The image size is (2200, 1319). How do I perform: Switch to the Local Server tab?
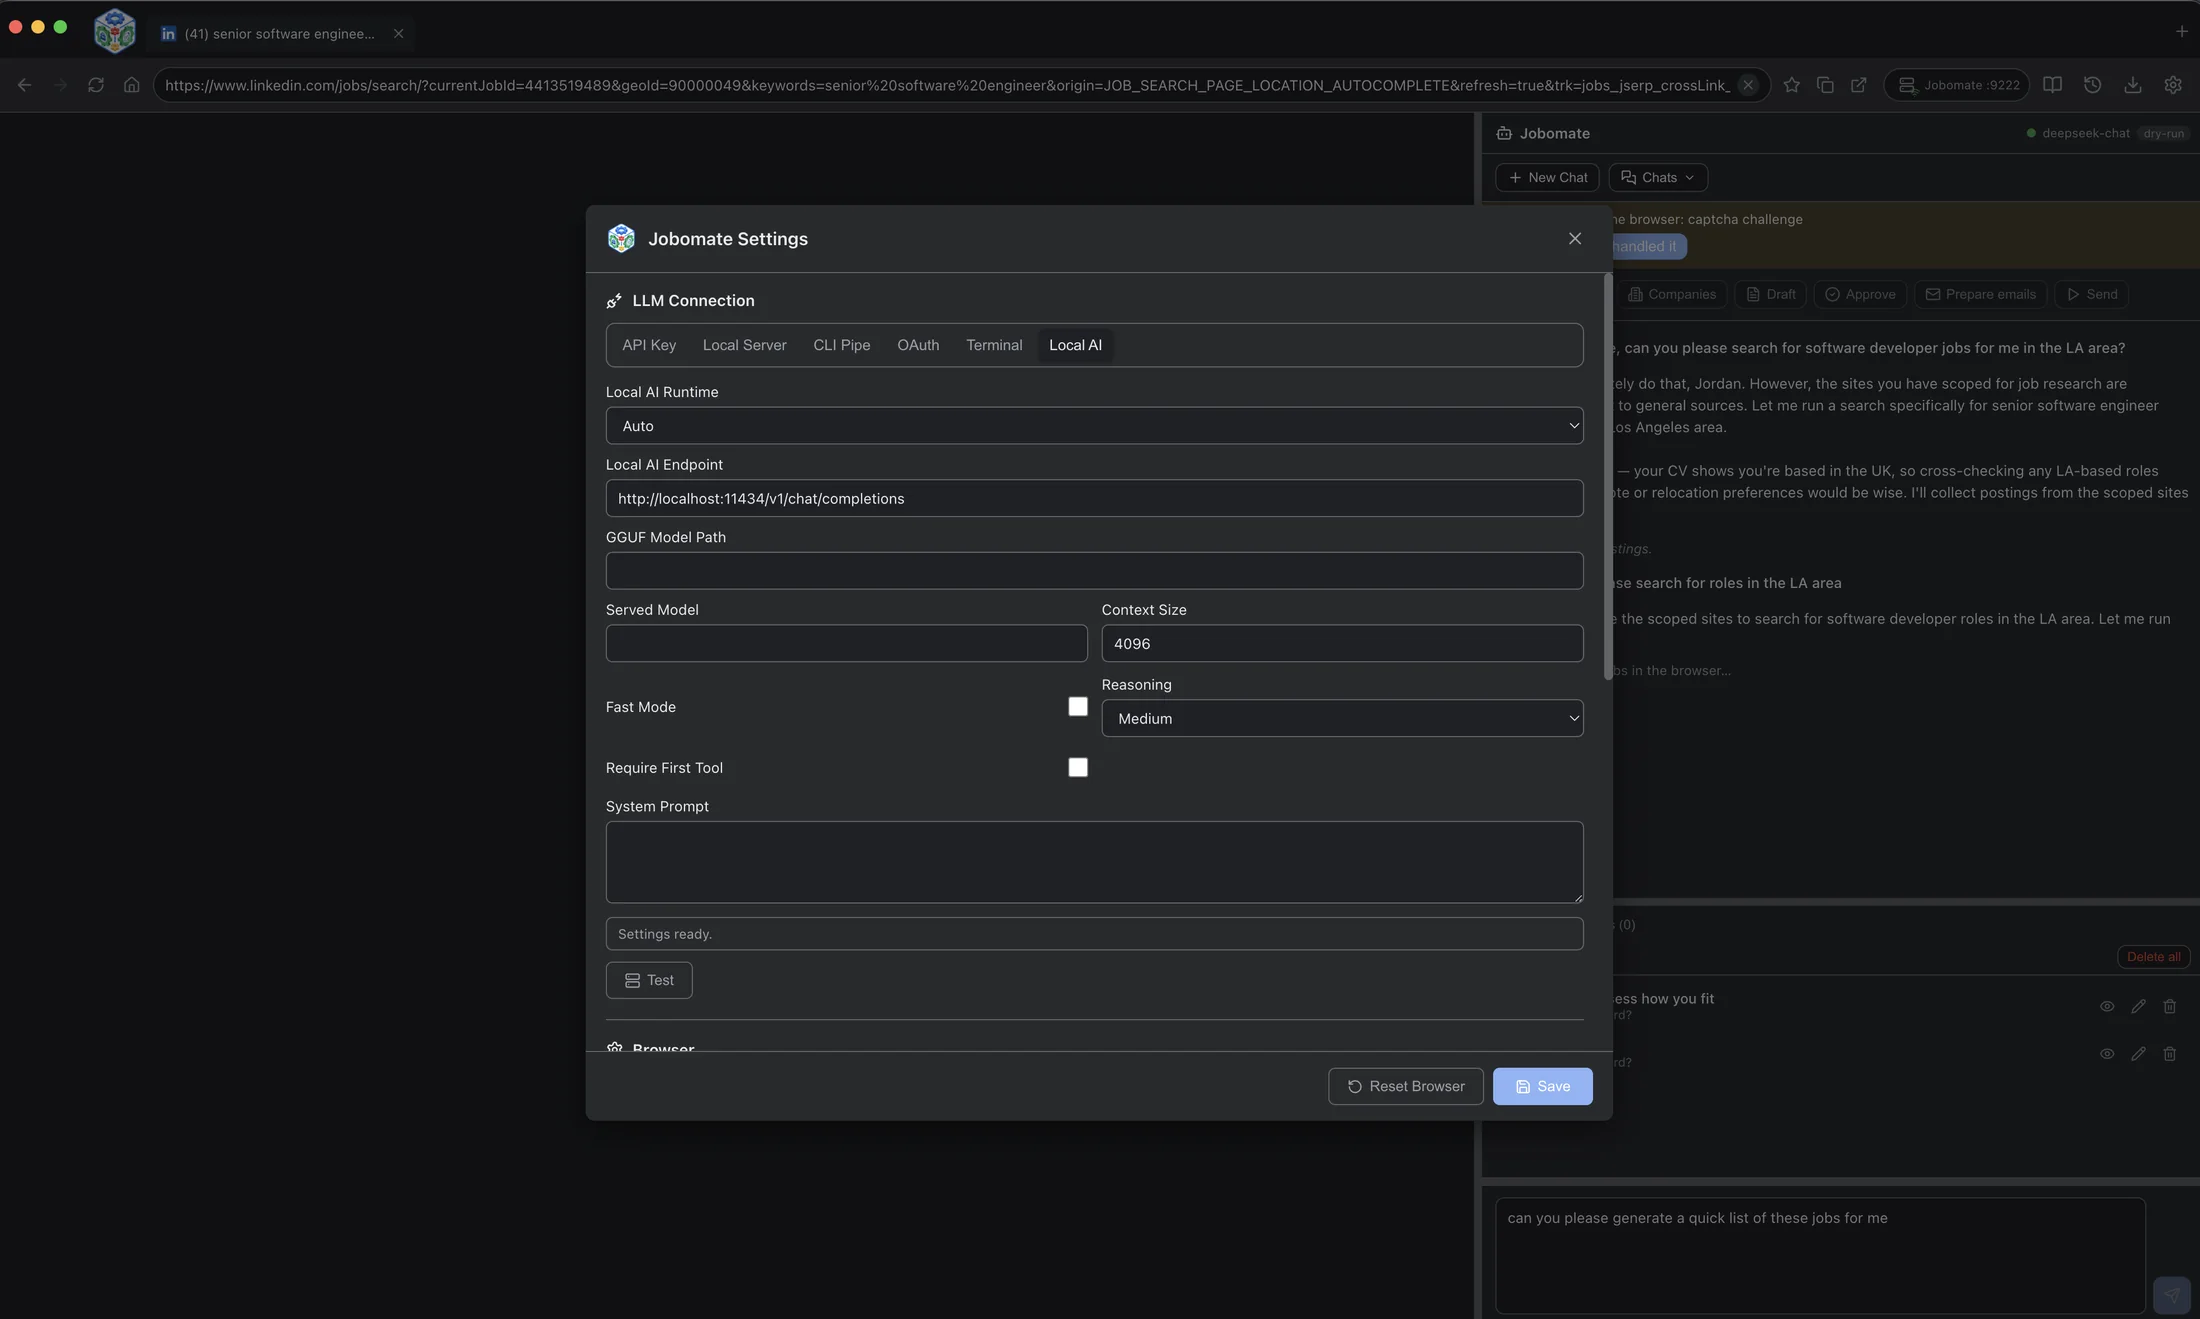click(x=744, y=345)
